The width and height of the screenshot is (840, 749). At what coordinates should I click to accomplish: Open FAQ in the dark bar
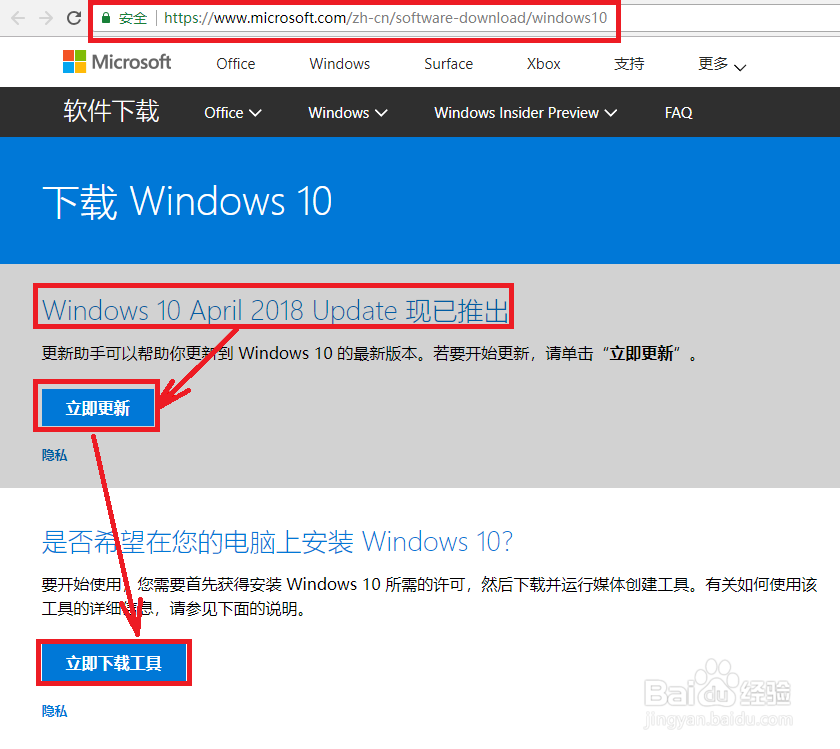pyautogui.click(x=678, y=113)
